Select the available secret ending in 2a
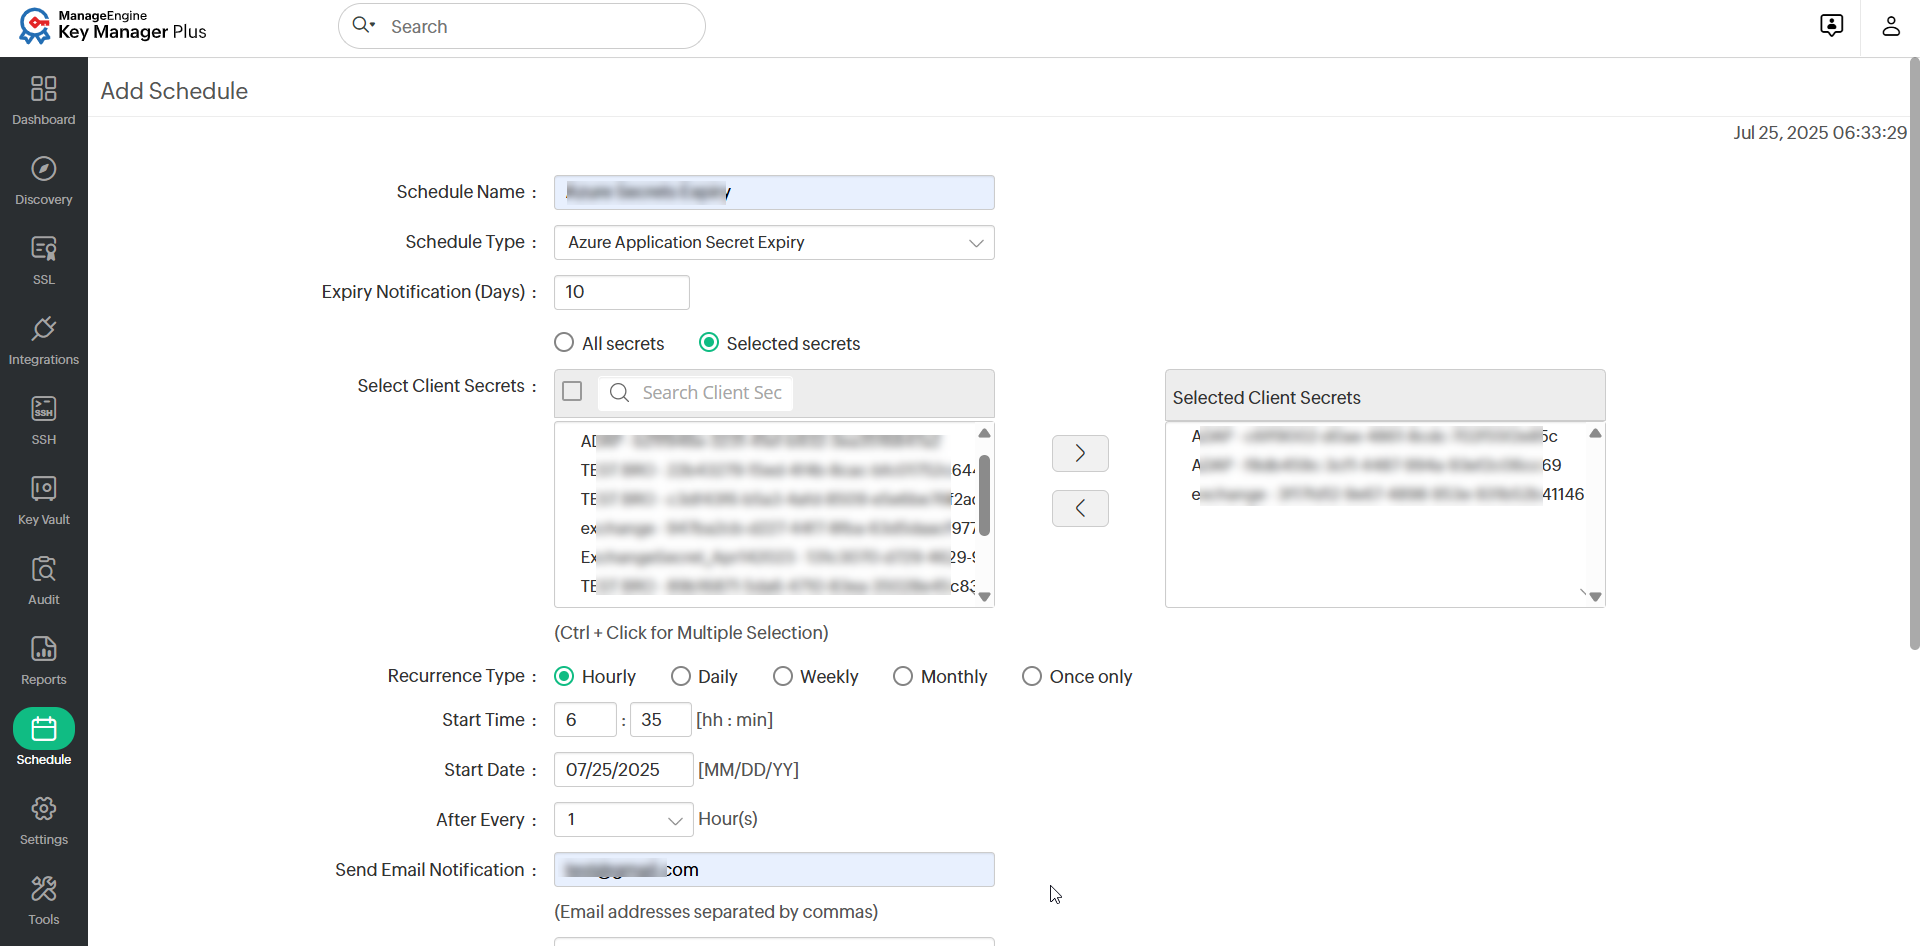 [x=777, y=499]
